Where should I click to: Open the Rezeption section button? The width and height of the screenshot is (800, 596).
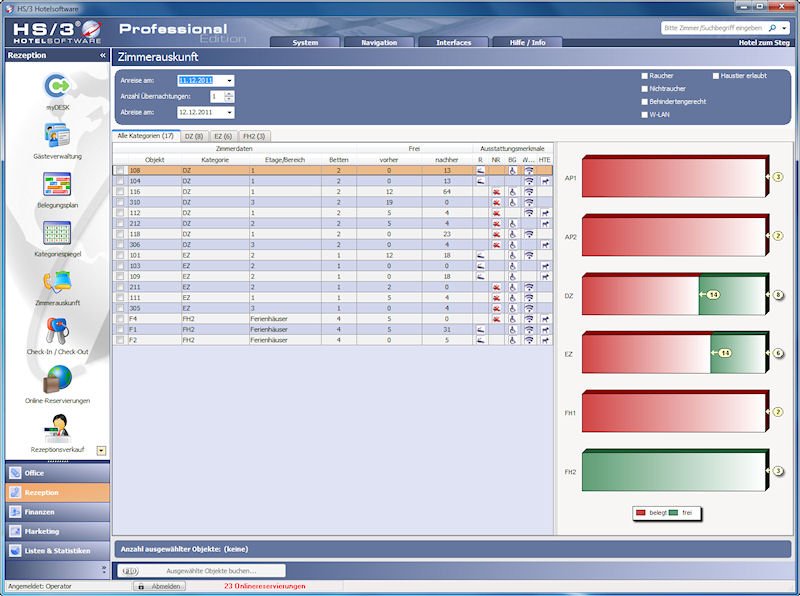click(x=58, y=492)
